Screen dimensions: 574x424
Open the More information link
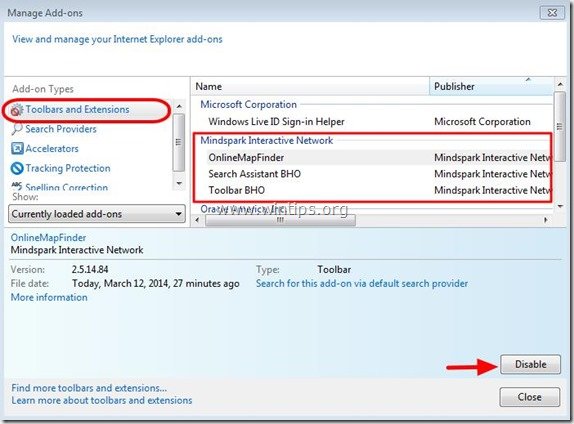point(49,297)
